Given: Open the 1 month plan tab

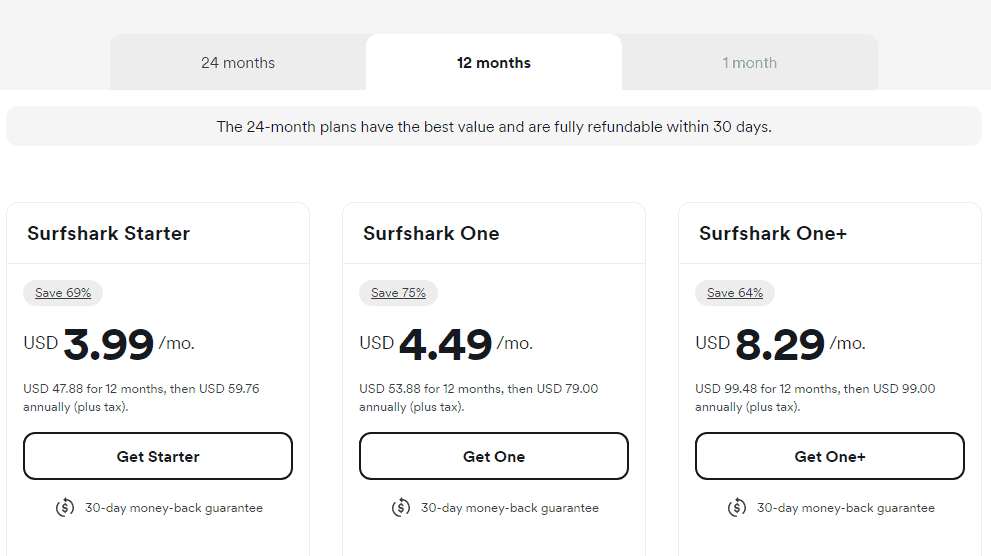Looking at the screenshot, I should 750,63.
